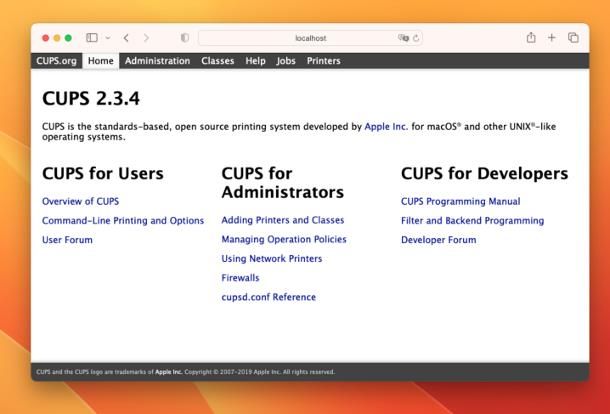Go to the Help tab
610x414 pixels.
tap(255, 61)
